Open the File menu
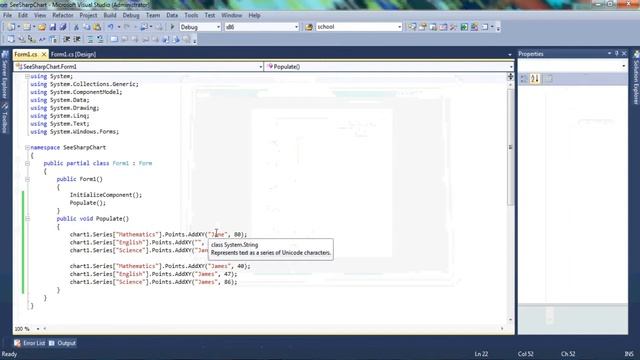 click(x=7, y=16)
